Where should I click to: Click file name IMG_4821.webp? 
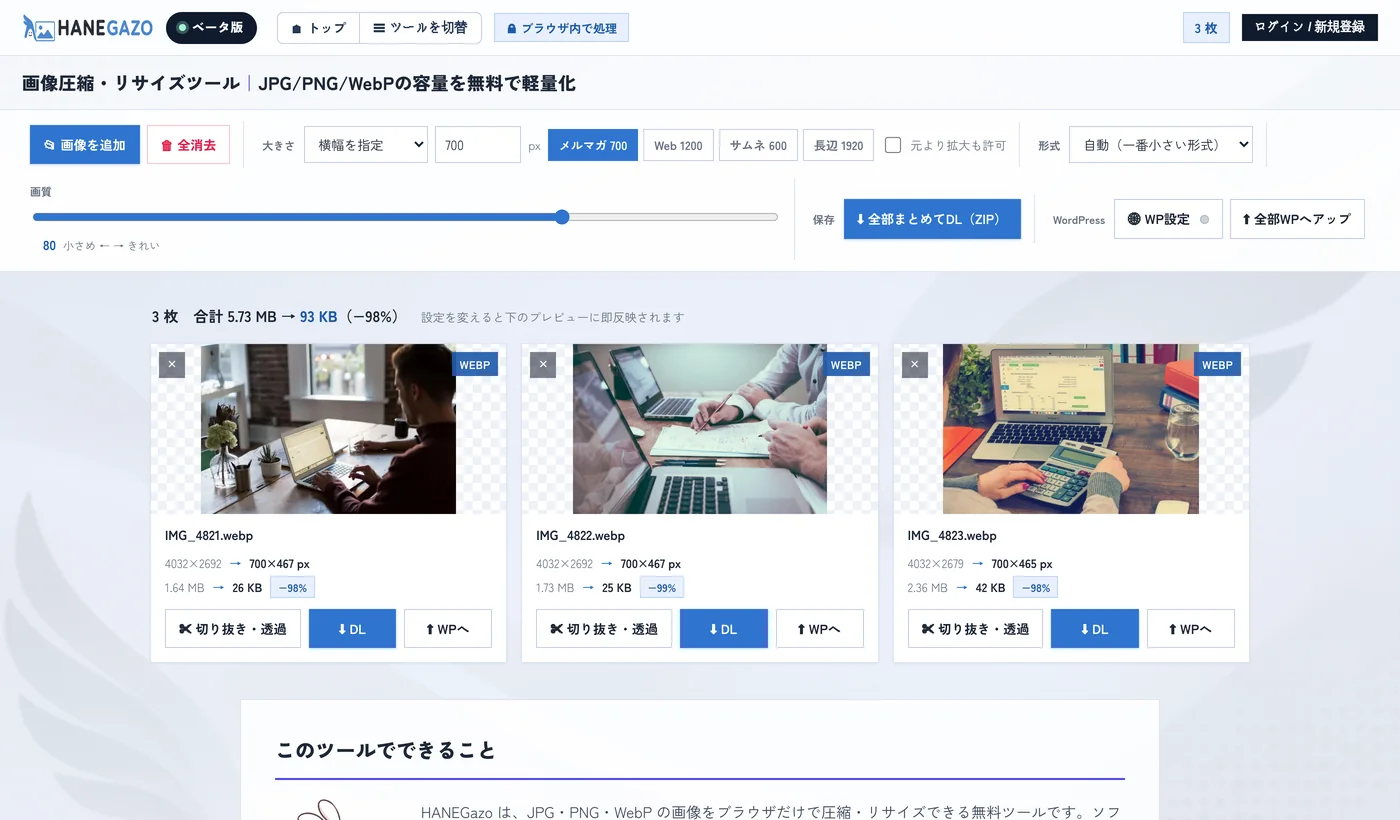pyautogui.click(x=209, y=536)
